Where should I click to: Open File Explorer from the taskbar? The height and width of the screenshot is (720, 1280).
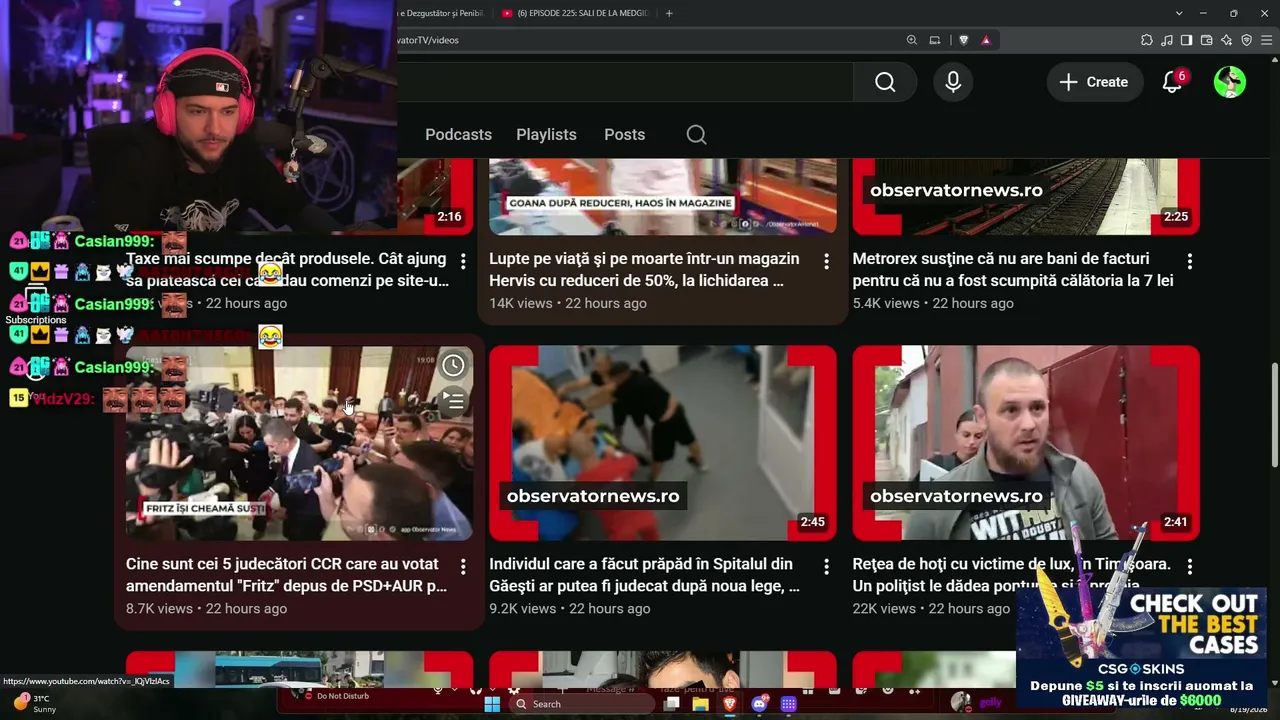click(x=700, y=704)
